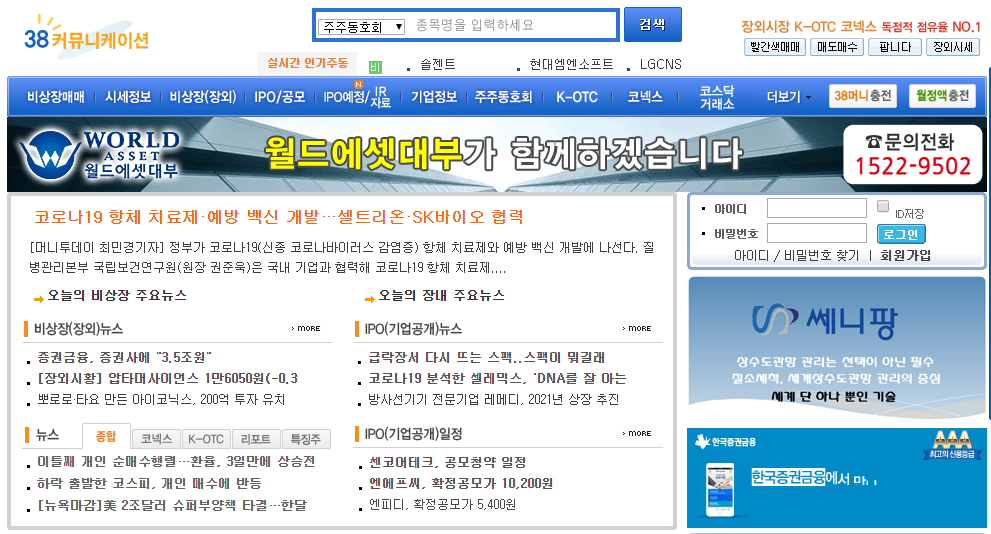Open the news item 하락 출발한 코스피
The width and height of the screenshot is (991, 534).
[149, 483]
